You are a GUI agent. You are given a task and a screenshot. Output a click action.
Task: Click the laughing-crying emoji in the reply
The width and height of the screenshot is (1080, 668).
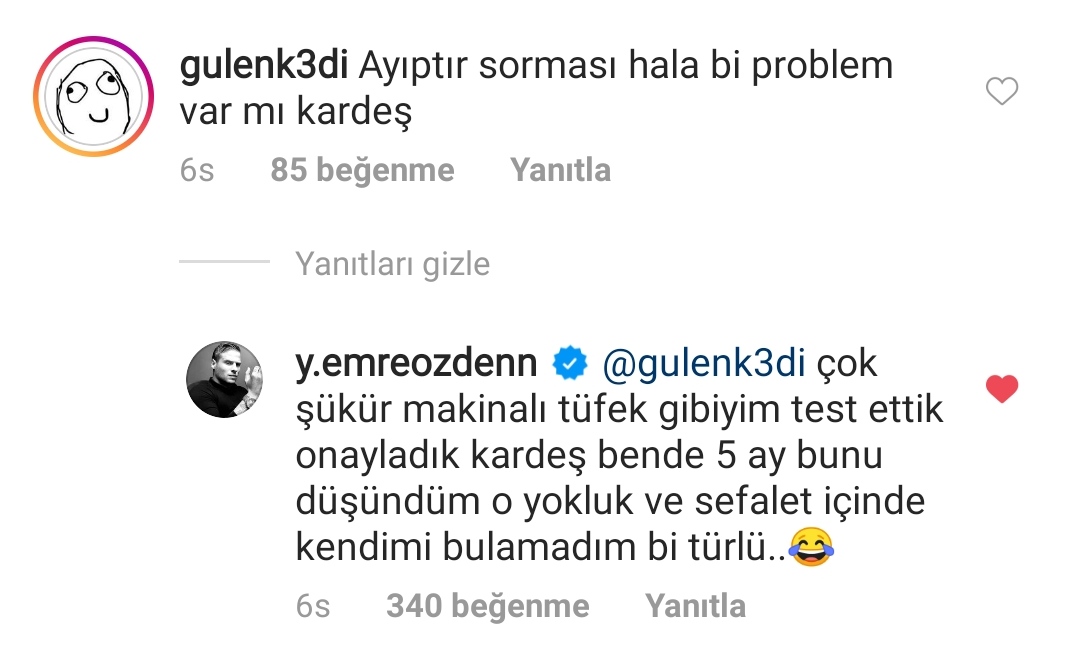(811, 547)
